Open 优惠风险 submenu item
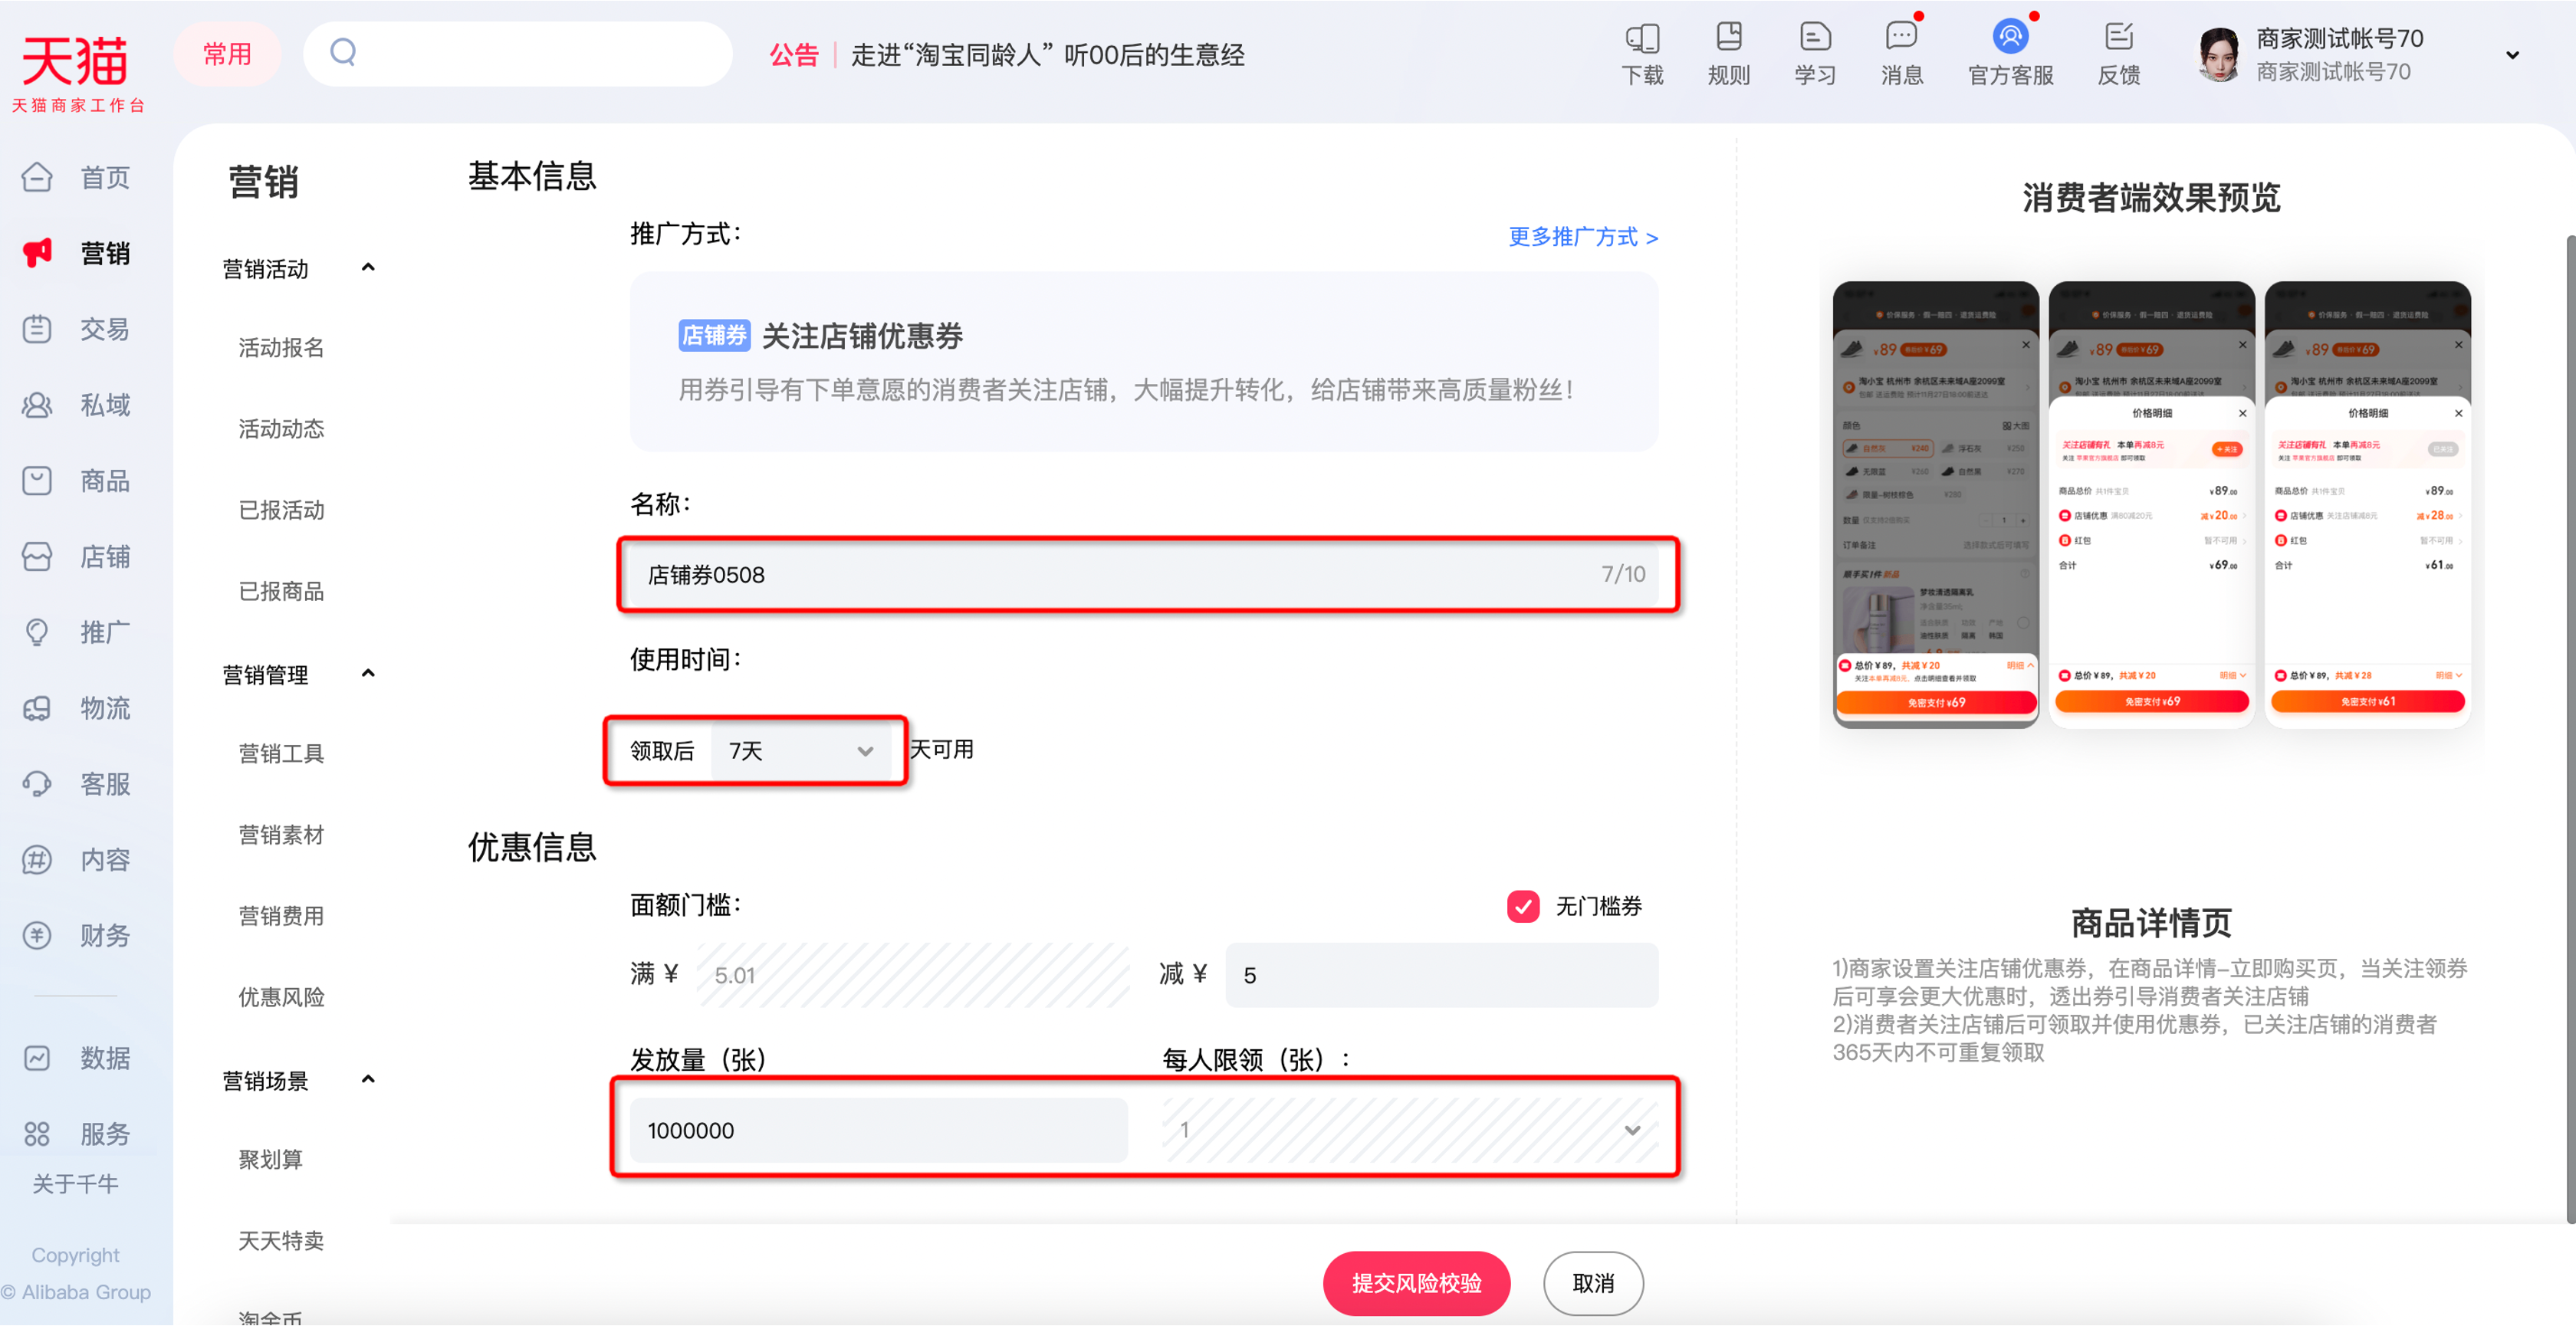This screenshot has height=1326, width=2576. point(282,997)
